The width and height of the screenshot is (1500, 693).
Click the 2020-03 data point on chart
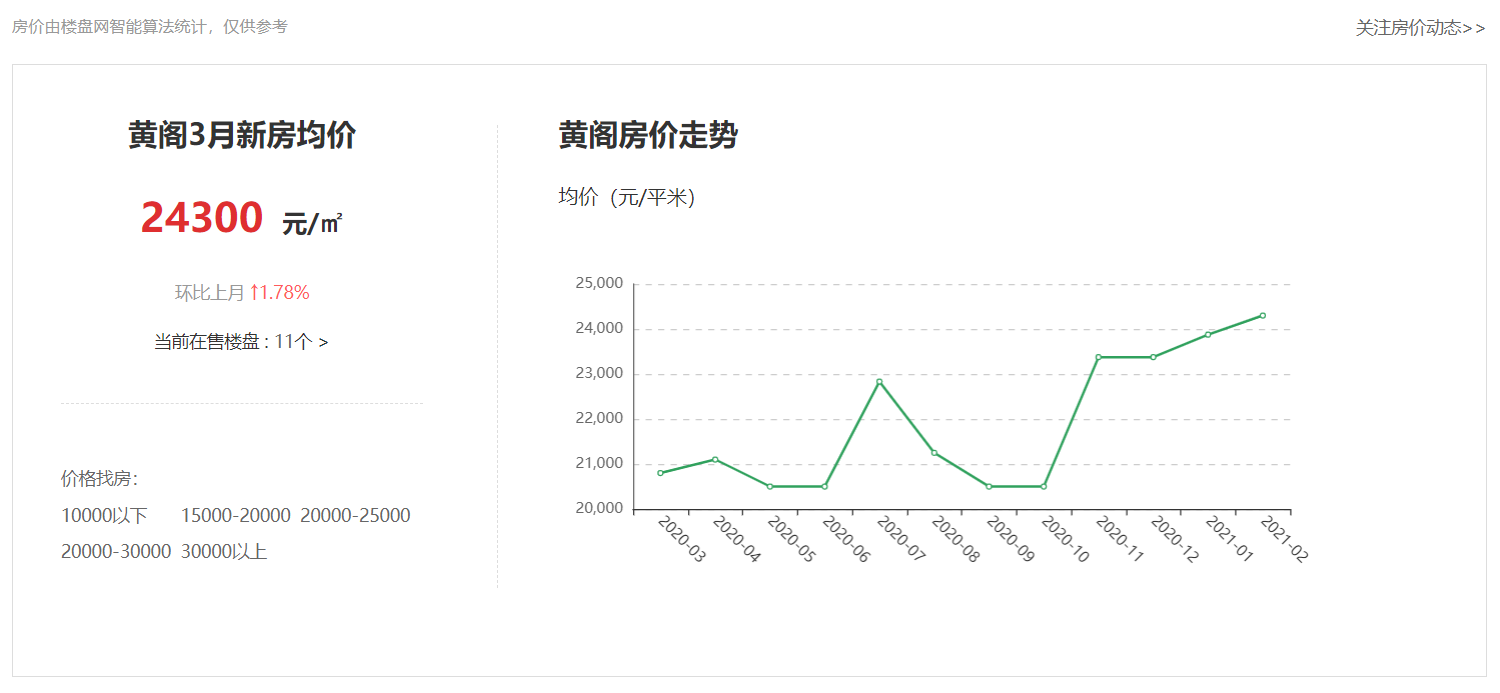660,473
